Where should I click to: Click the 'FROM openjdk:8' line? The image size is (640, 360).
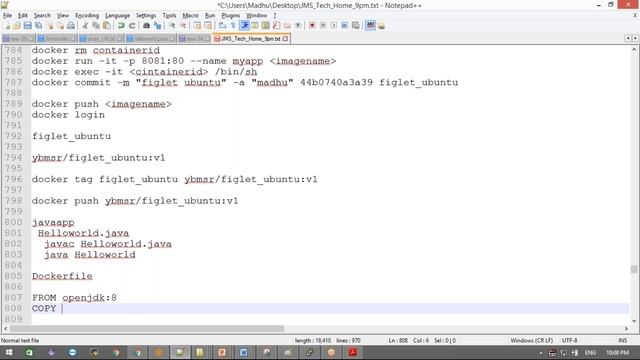74,298
